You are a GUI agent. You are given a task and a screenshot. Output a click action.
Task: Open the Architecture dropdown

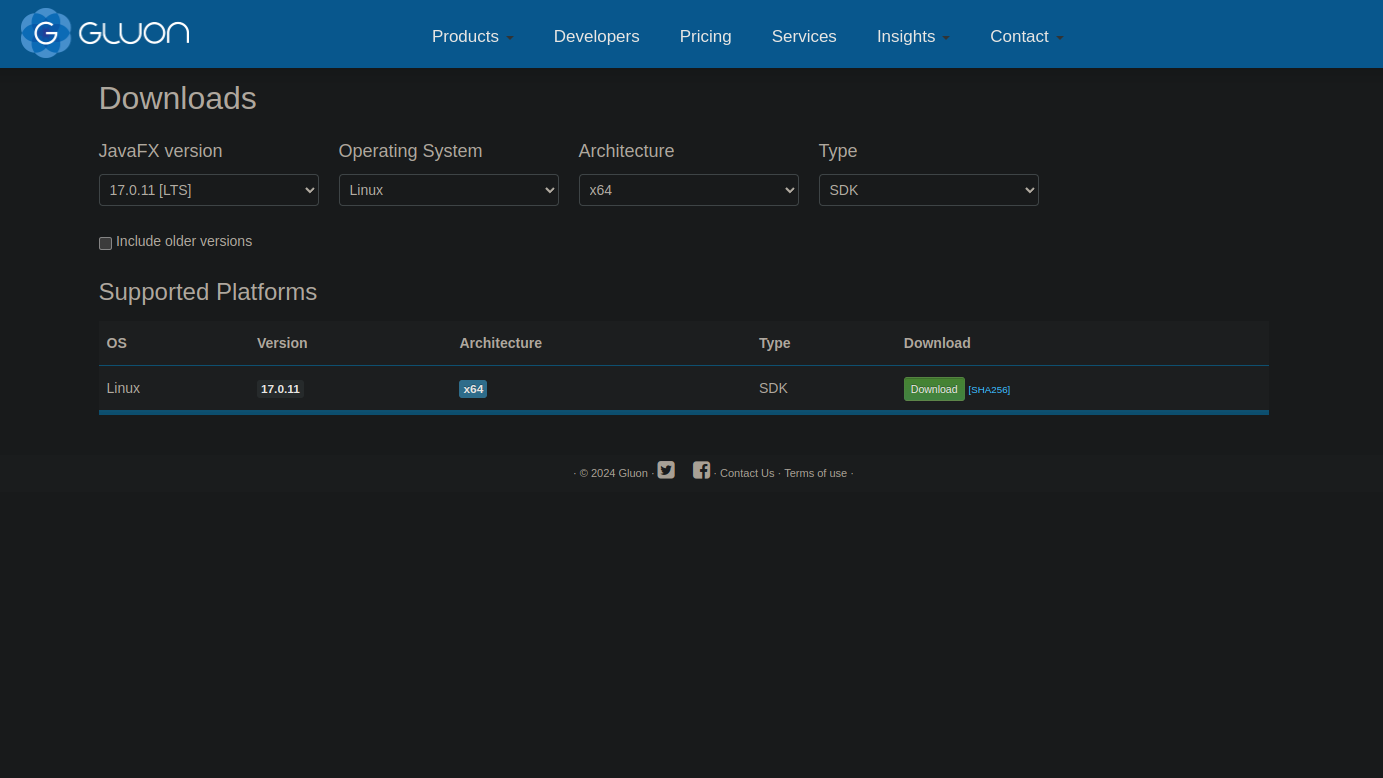(688, 190)
